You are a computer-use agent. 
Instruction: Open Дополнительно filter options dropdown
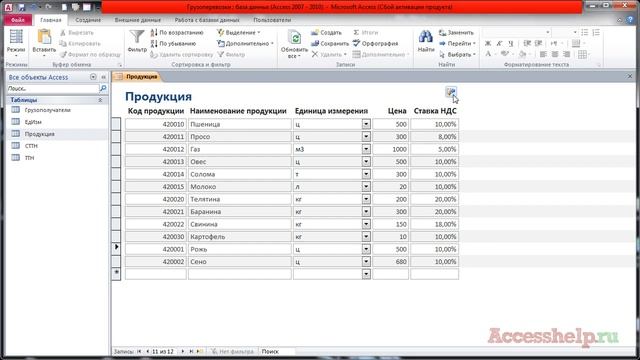point(245,43)
